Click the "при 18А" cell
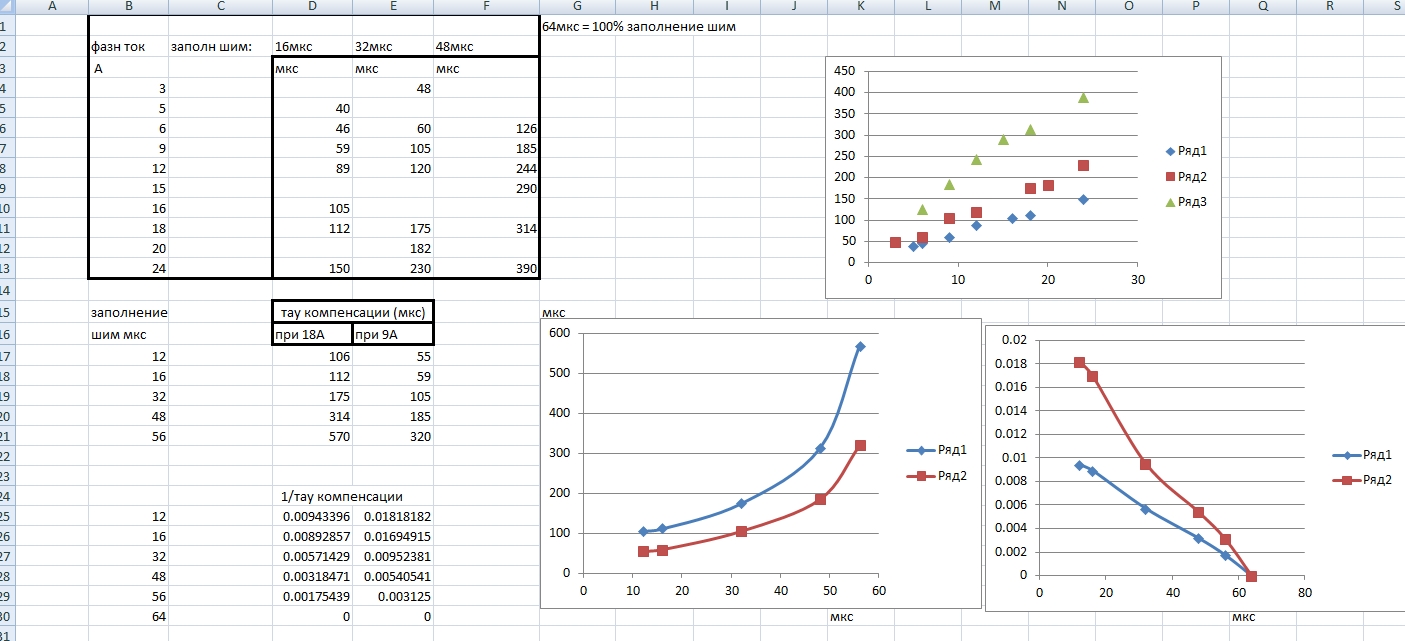1405x641 pixels. (312, 333)
